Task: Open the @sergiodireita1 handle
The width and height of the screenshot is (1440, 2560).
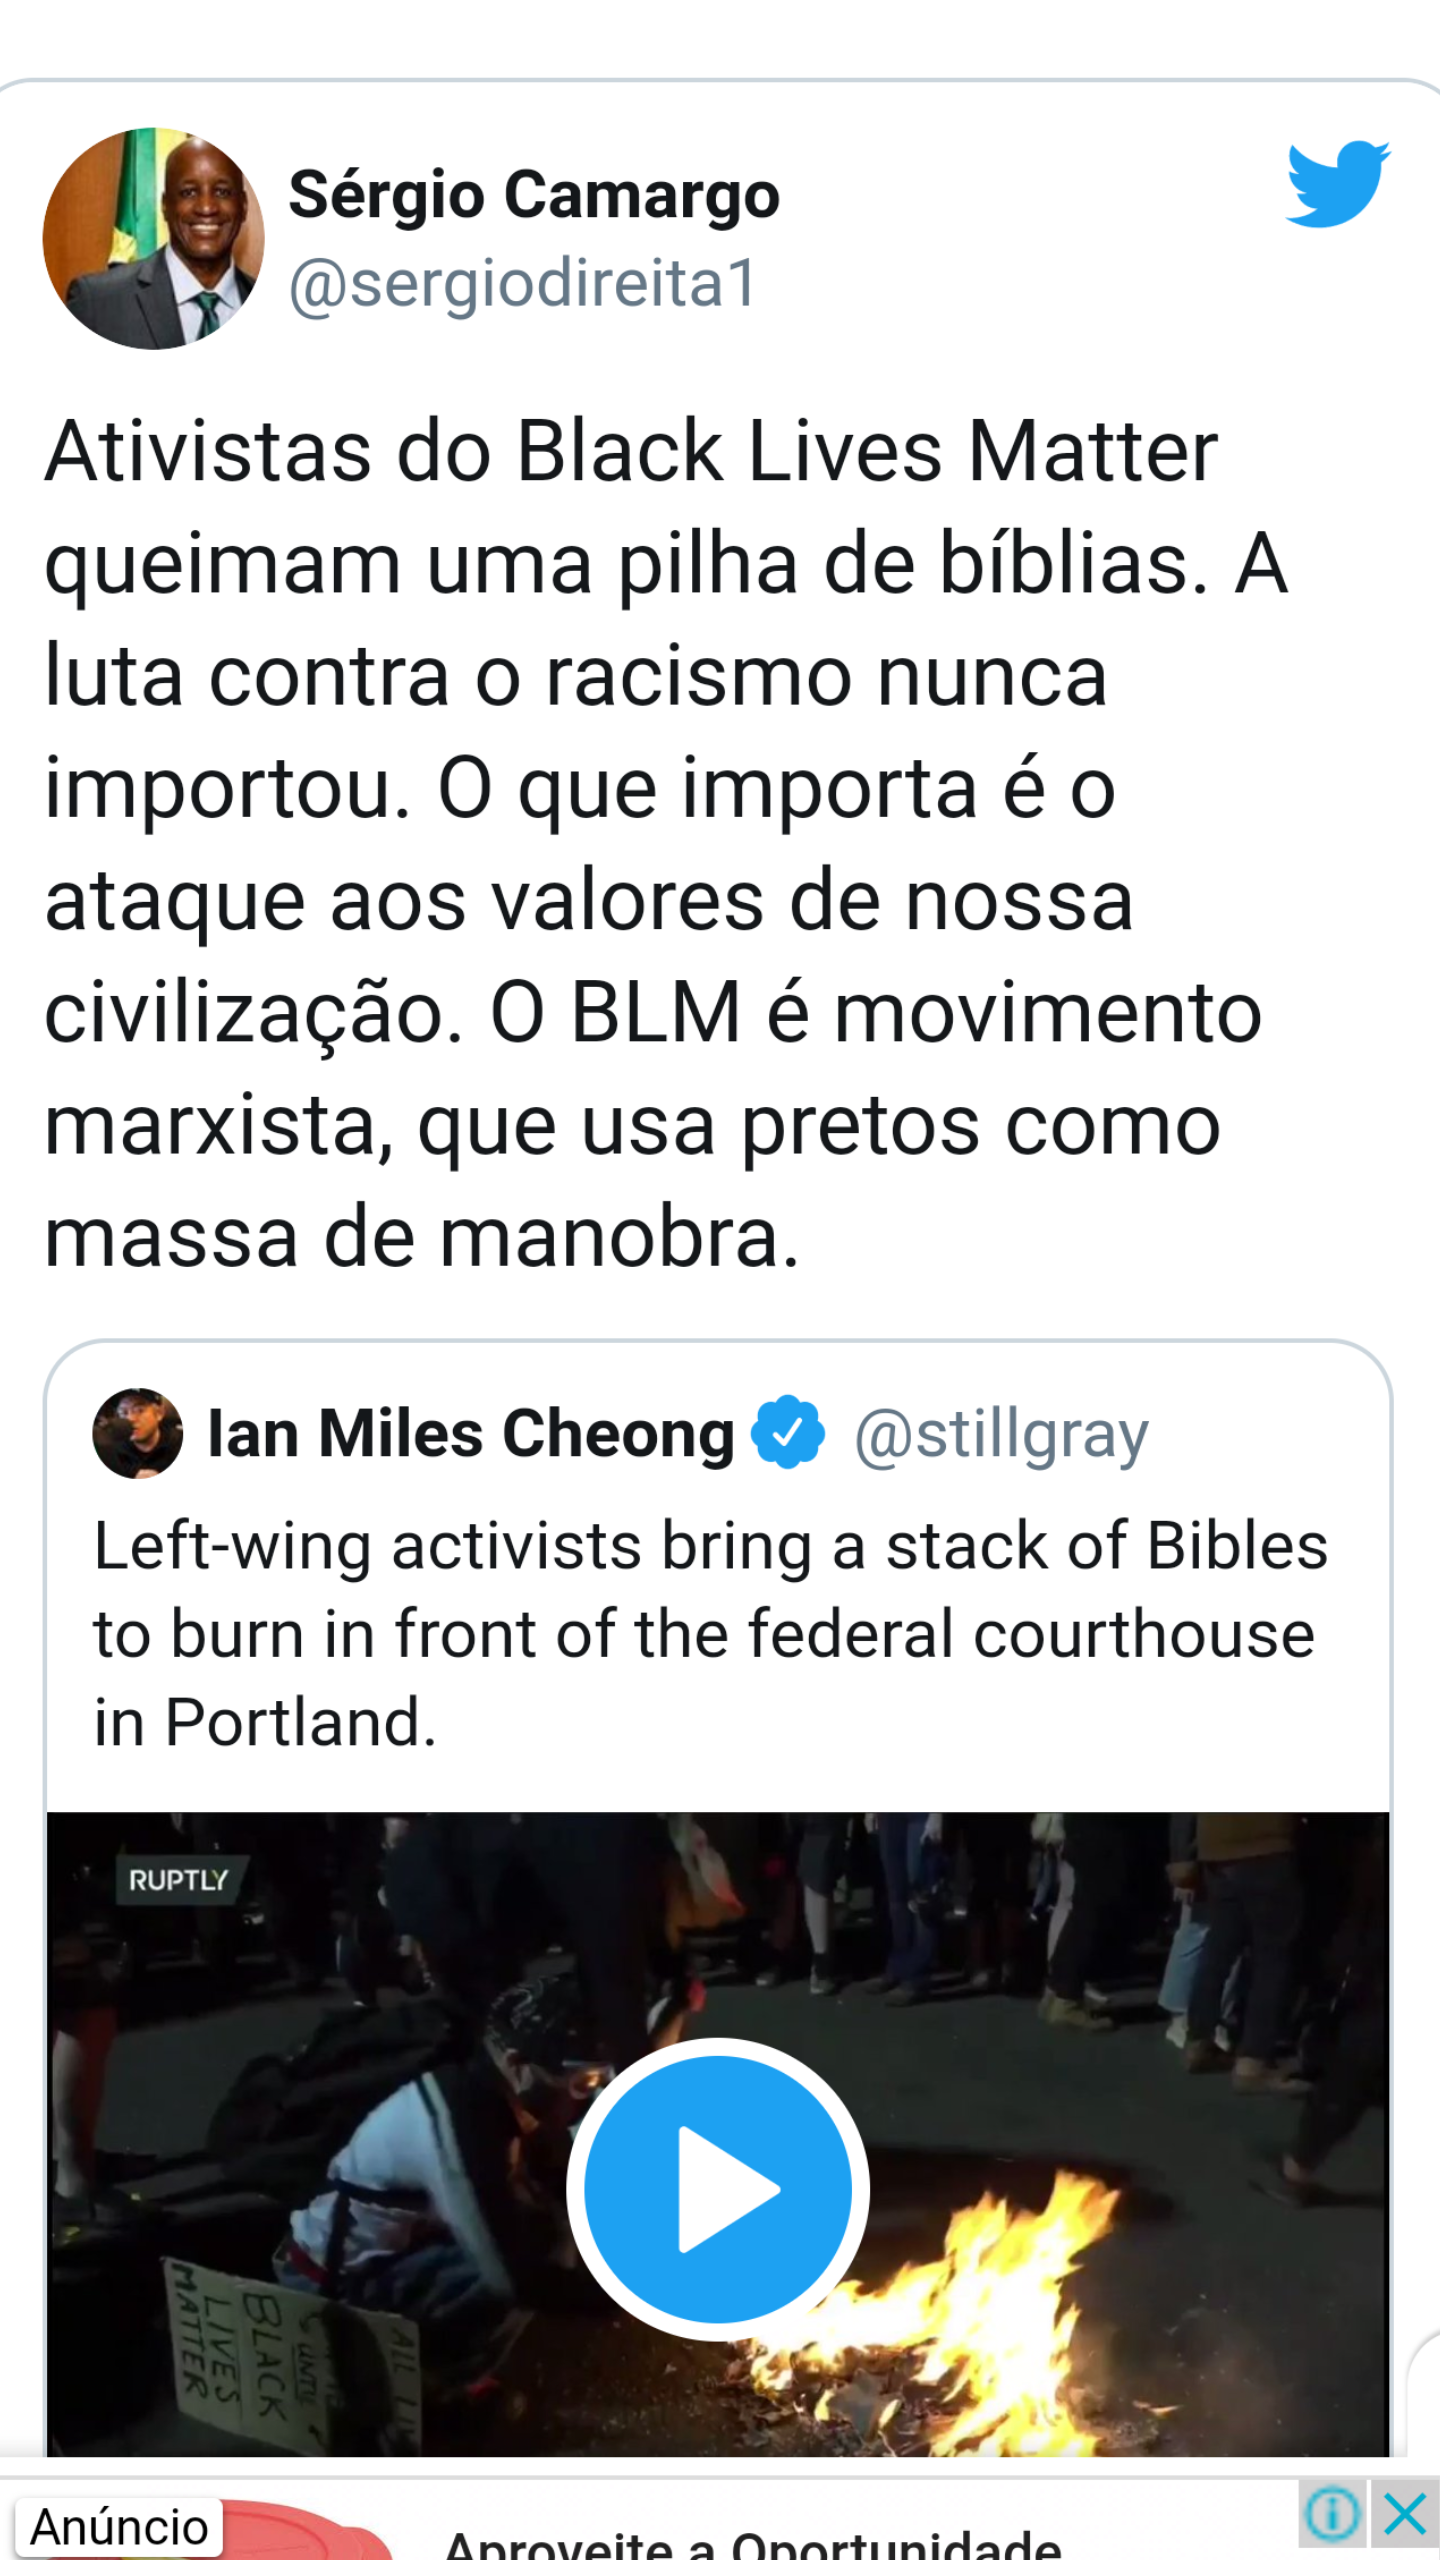Action: click(523, 284)
